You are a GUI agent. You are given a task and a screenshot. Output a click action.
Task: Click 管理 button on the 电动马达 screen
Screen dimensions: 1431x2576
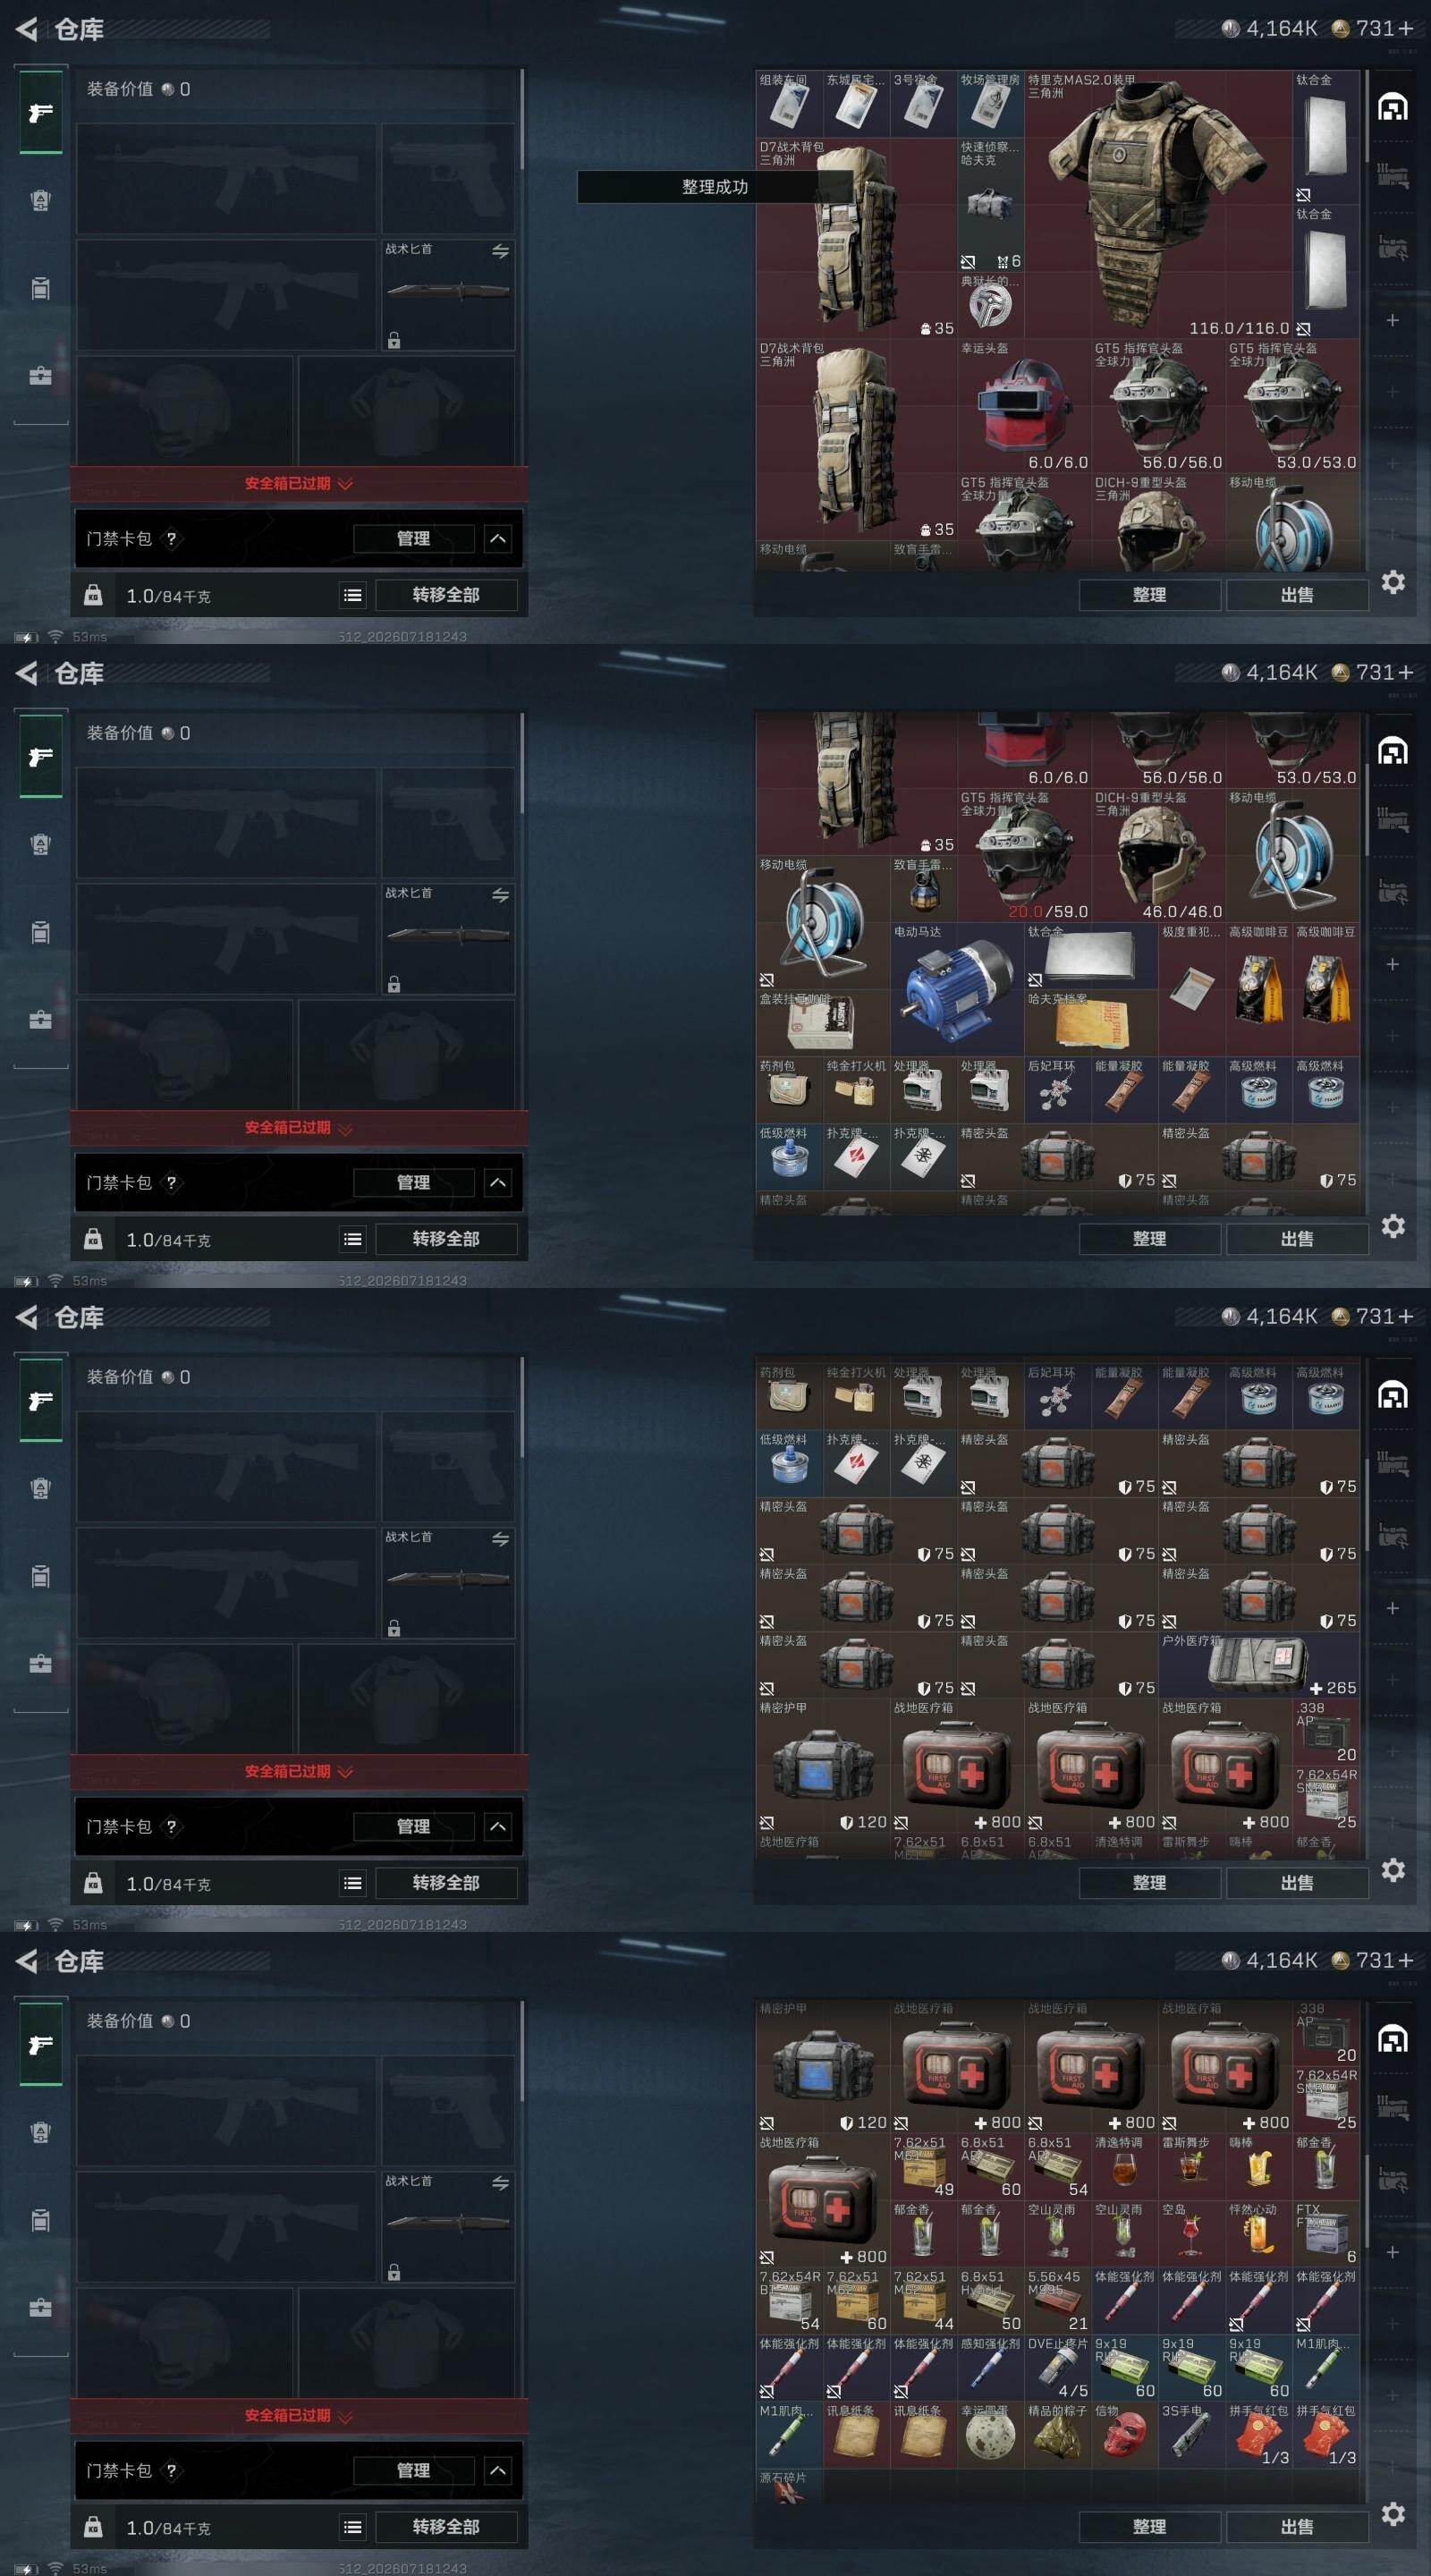point(413,1183)
